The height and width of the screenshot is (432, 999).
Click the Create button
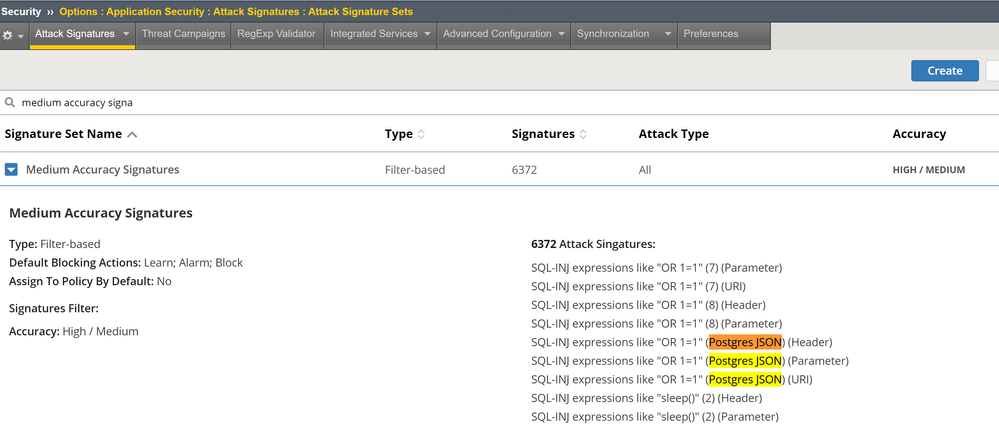(944, 70)
